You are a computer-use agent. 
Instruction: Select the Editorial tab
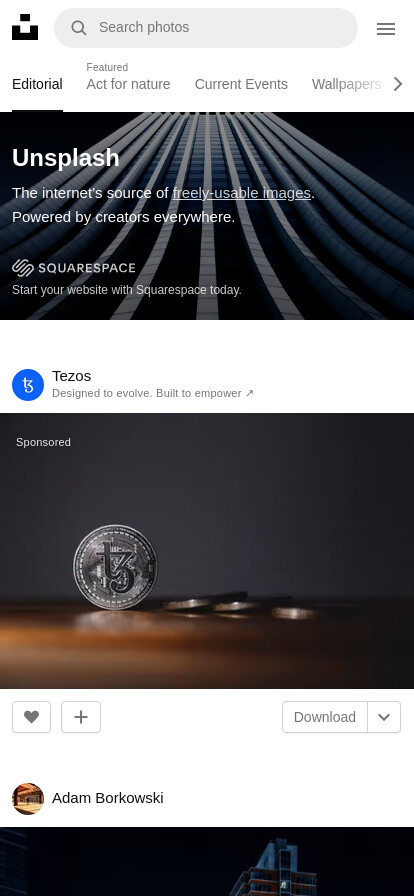tap(37, 84)
